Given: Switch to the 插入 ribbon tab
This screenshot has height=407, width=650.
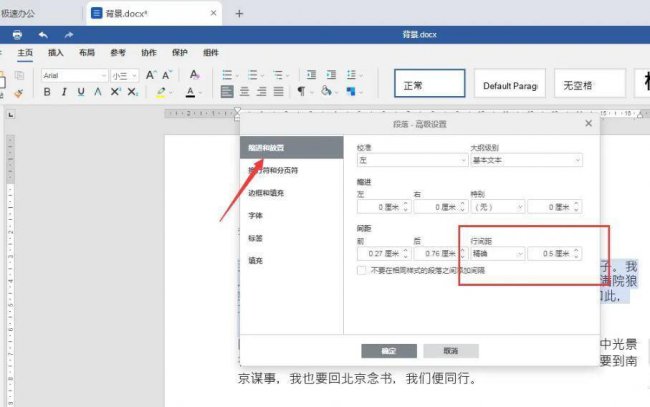Looking at the screenshot, I should pos(56,53).
